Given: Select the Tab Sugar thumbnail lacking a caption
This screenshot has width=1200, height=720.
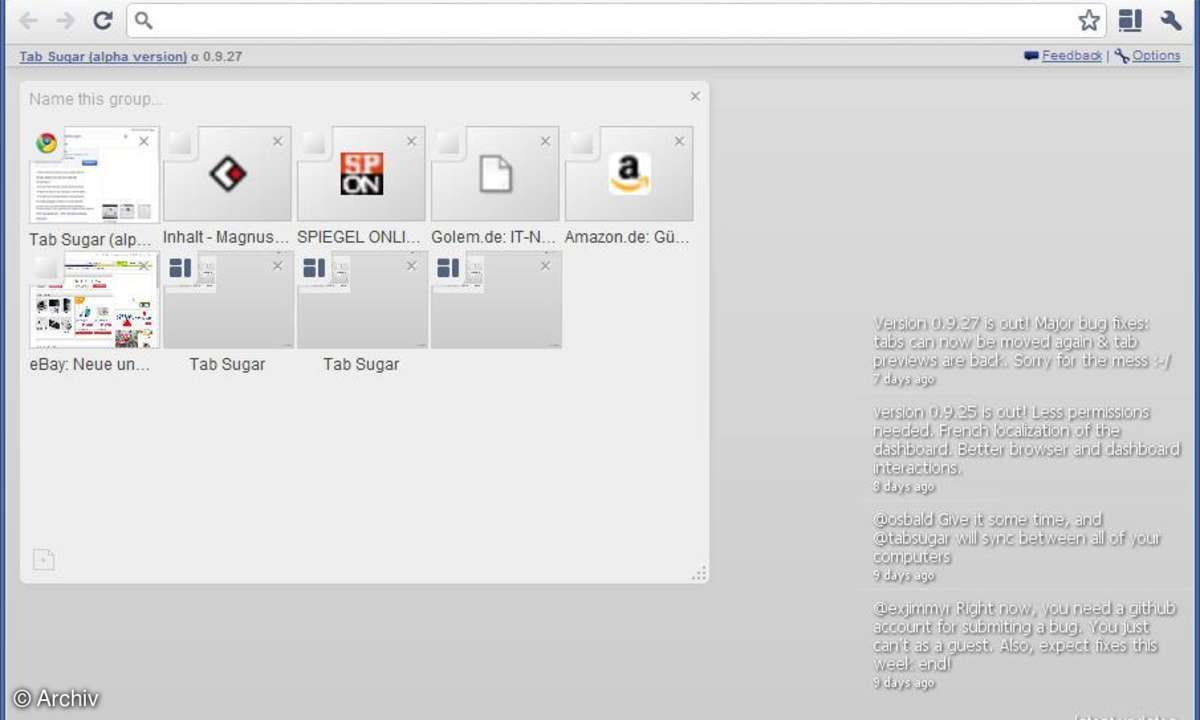Looking at the screenshot, I should tap(496, 300).
